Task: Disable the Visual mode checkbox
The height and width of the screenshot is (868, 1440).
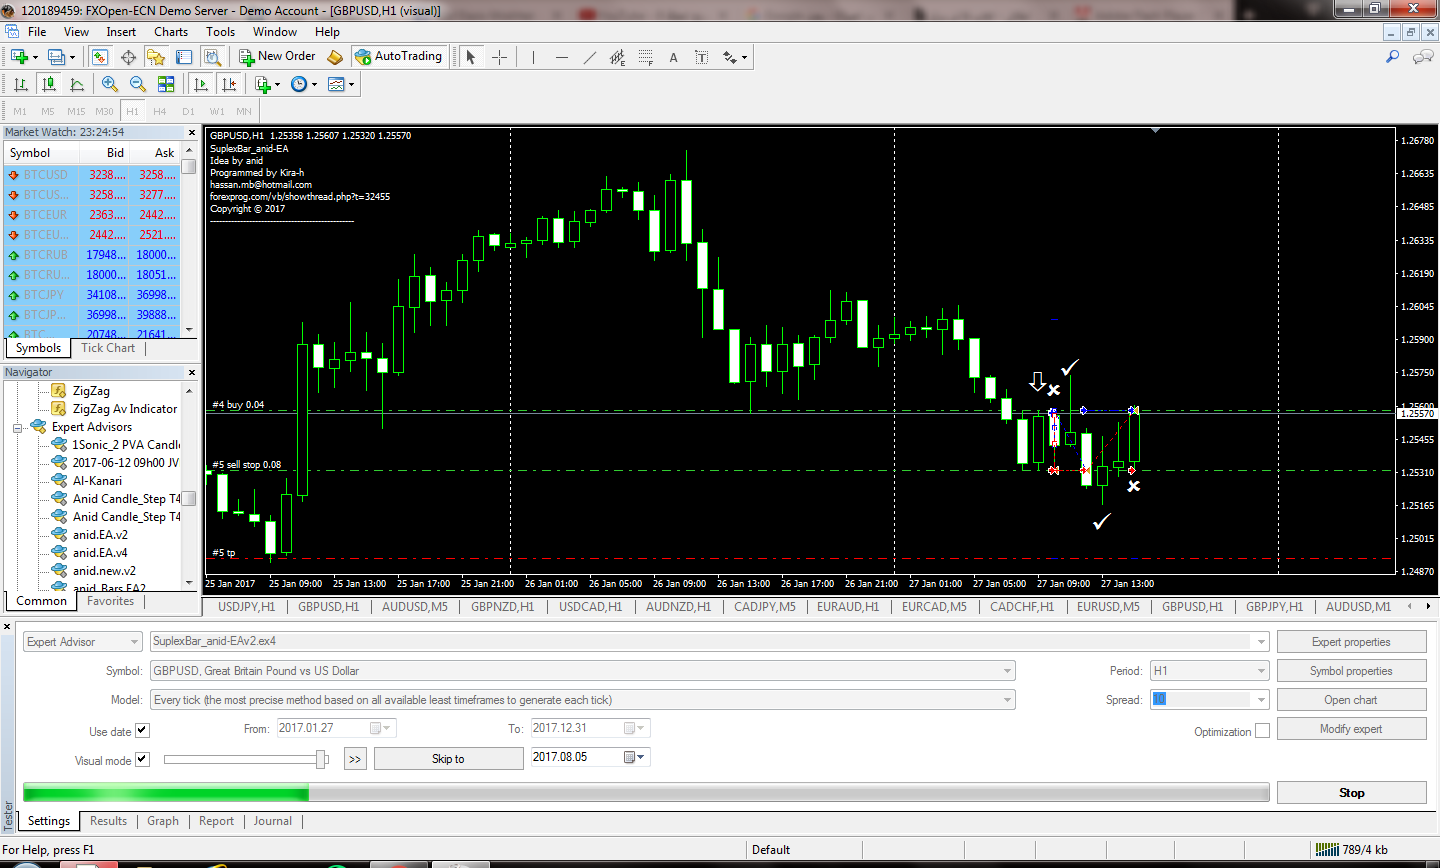Action: 142,759
